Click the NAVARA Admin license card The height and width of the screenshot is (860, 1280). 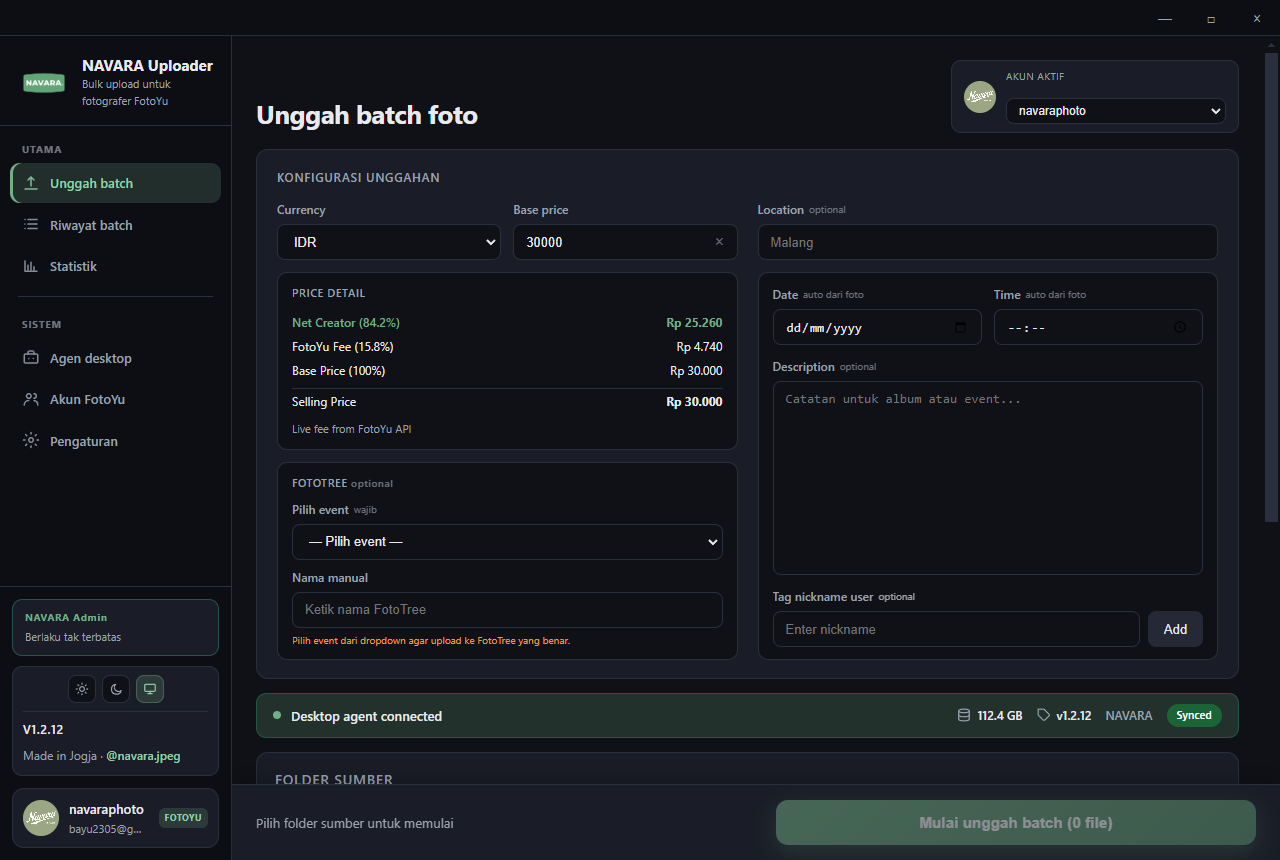[115, 627]
